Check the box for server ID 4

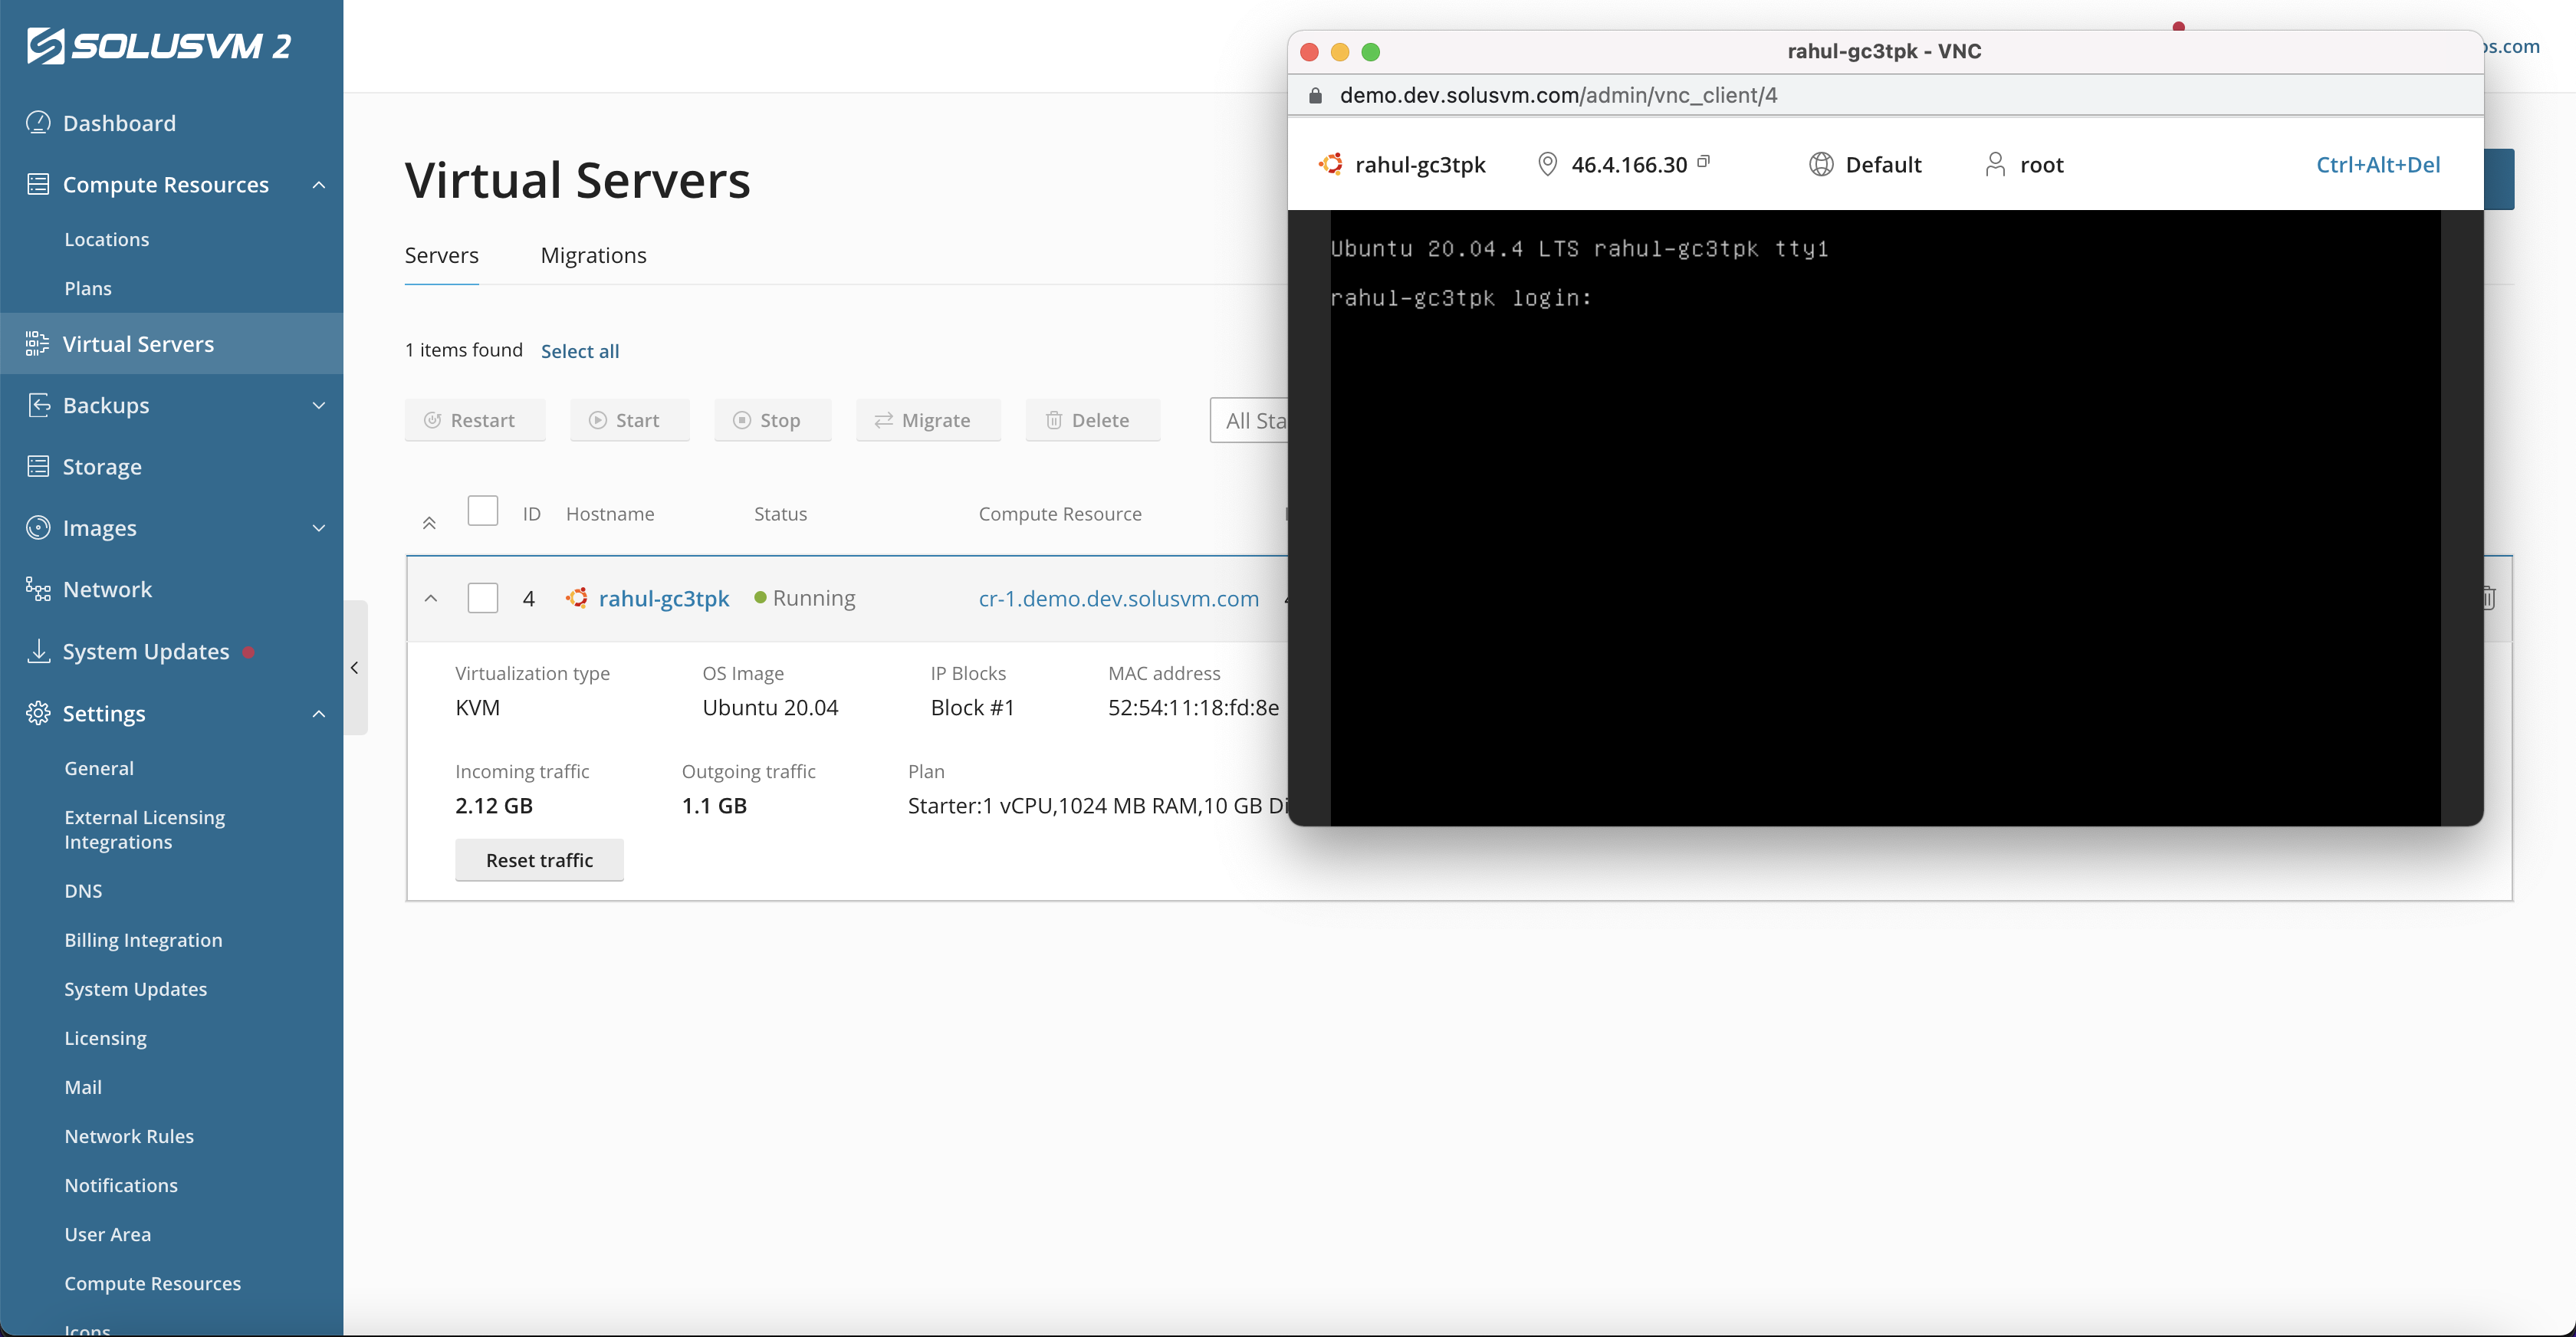[x=483, y=598]
